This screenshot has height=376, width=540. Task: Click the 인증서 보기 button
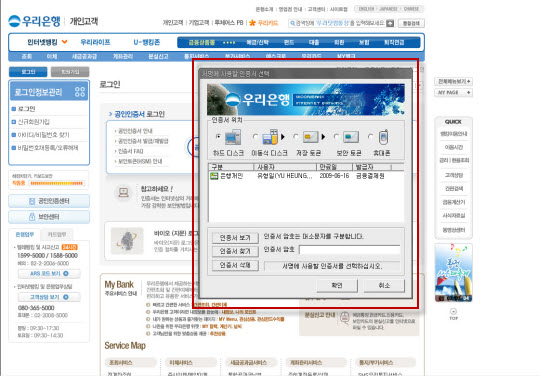click(235, 238)
